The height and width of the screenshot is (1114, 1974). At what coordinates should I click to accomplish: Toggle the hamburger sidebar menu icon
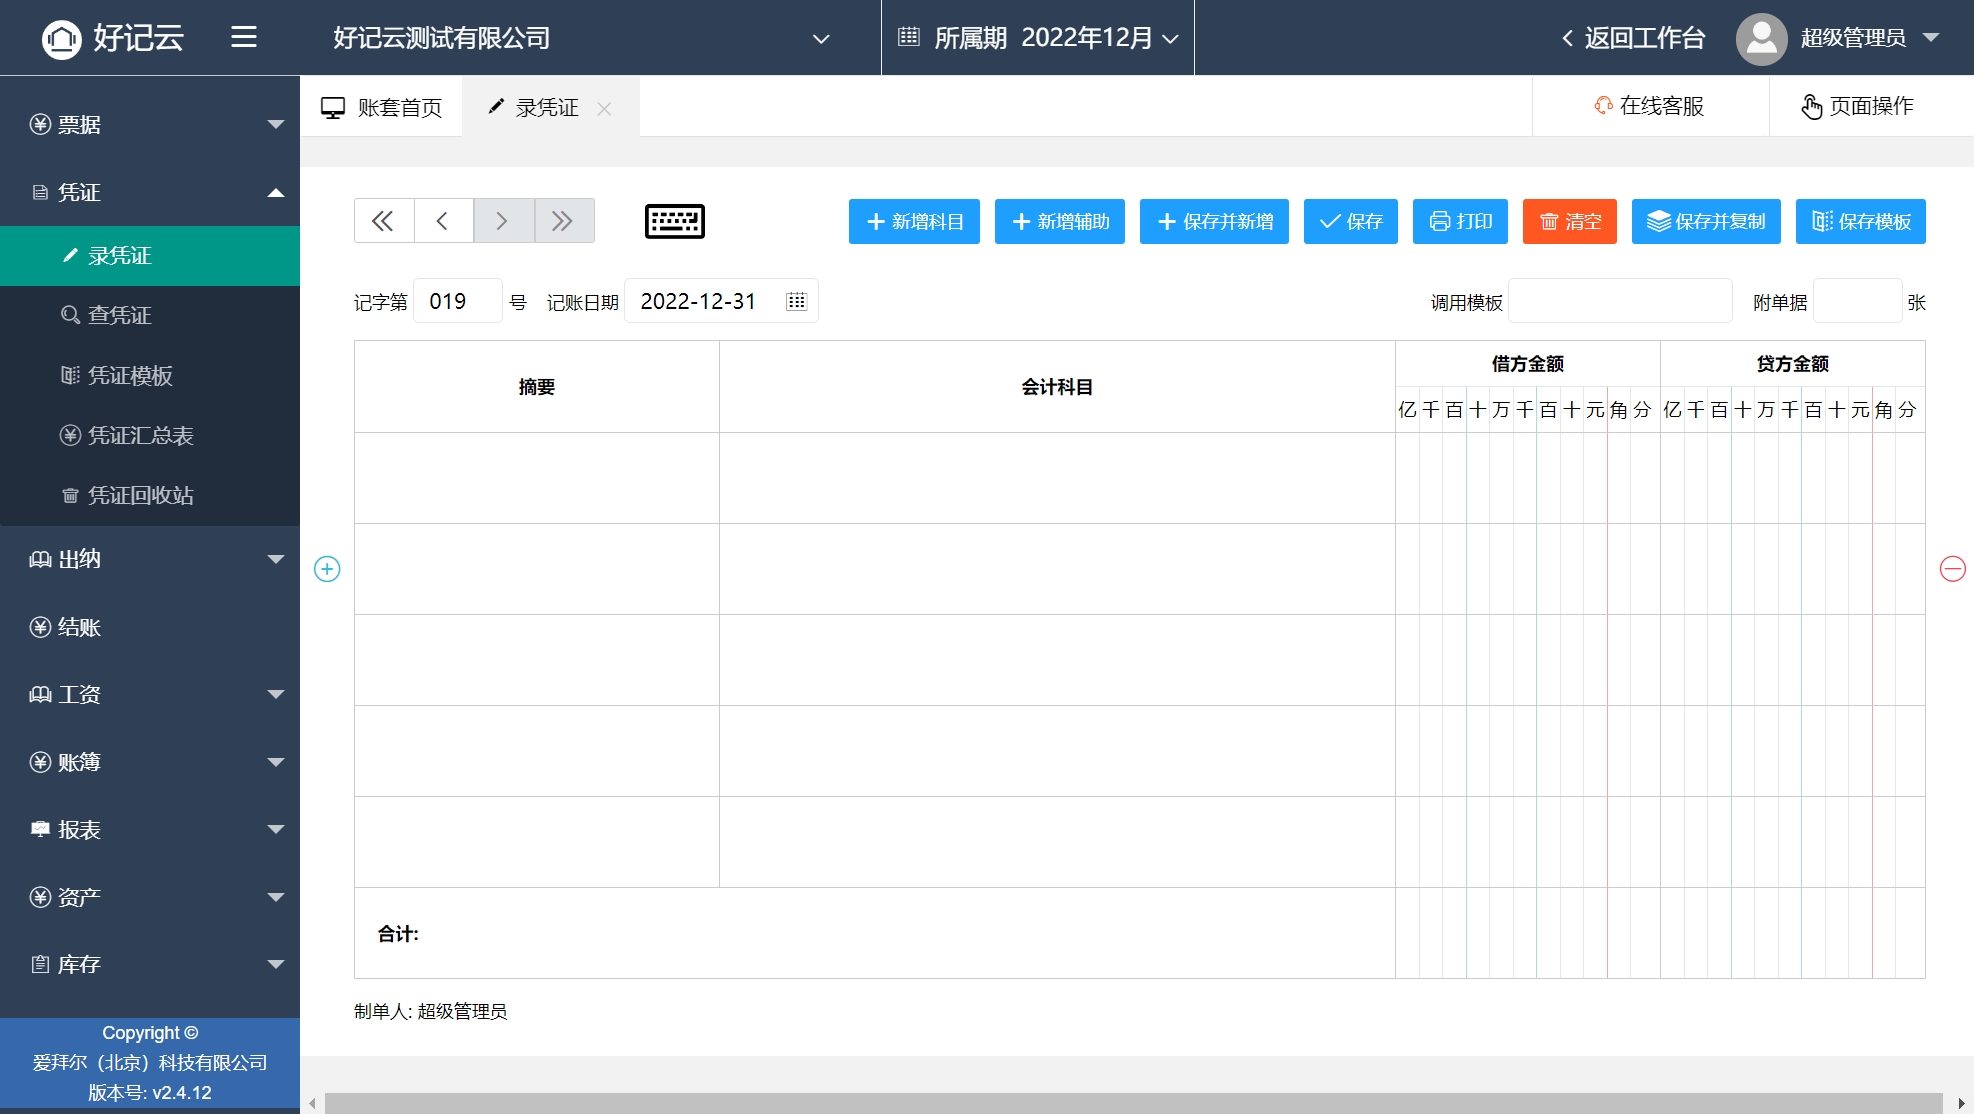tap(244, 38)
